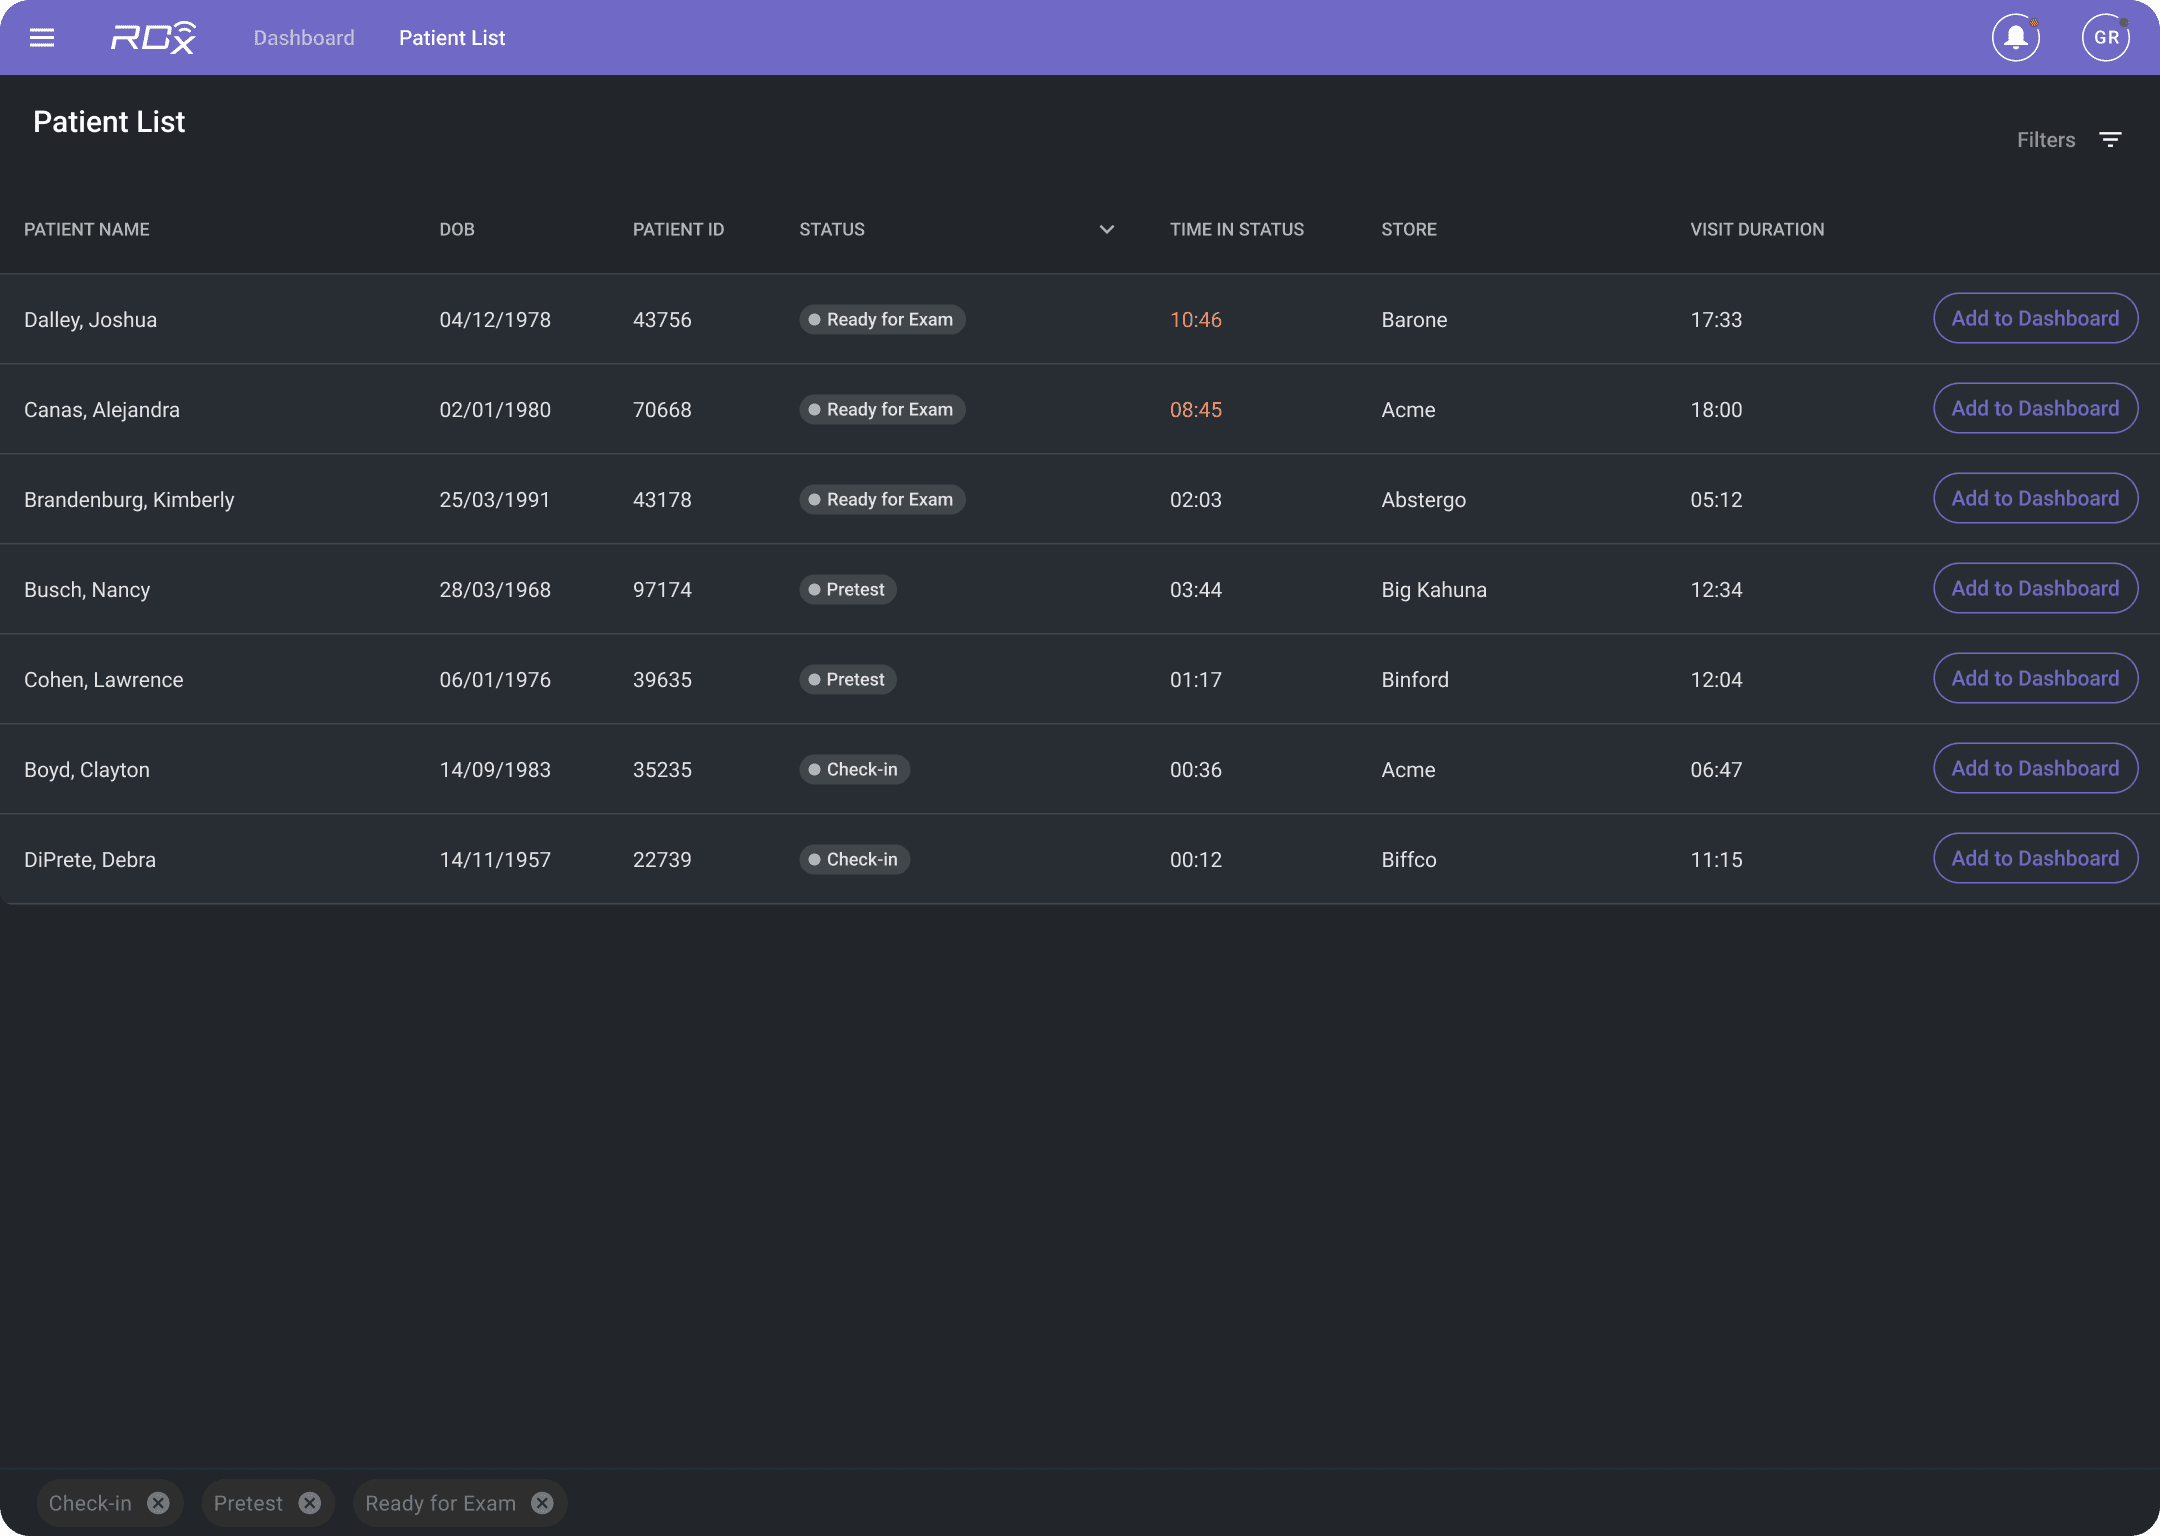Viewport: 2160px width, 1536px height.
Task: Open patient row Cohen, Lawrence
Action: pos(104,680)
